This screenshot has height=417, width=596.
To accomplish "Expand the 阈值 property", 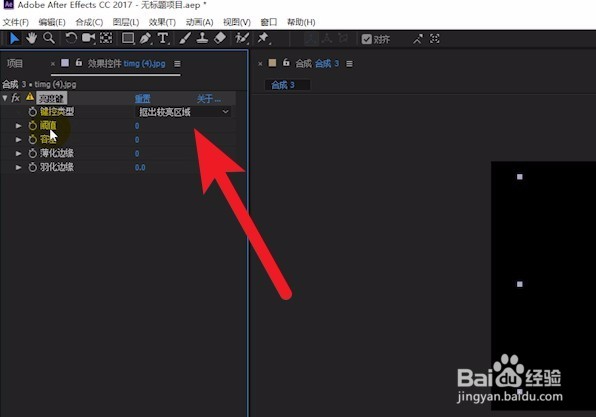I will pyautogui.click(x=18, y=125).
